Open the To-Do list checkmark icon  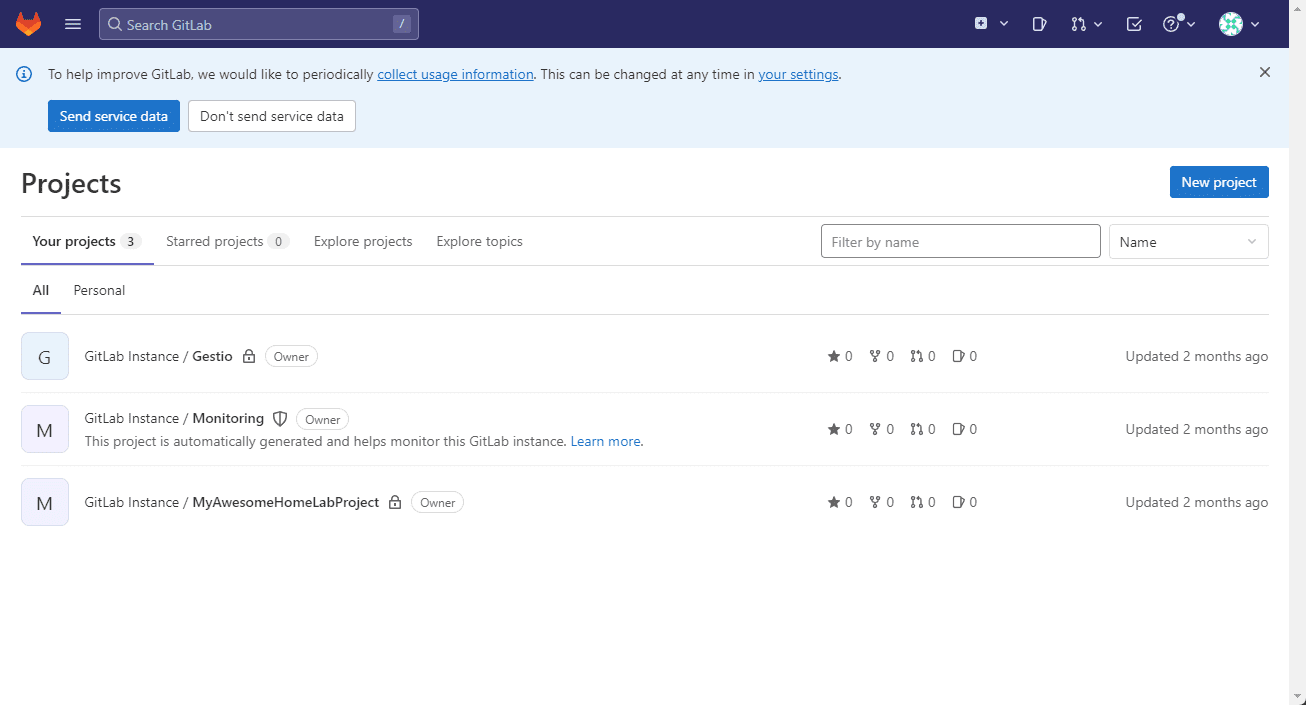click(1134, 24)
